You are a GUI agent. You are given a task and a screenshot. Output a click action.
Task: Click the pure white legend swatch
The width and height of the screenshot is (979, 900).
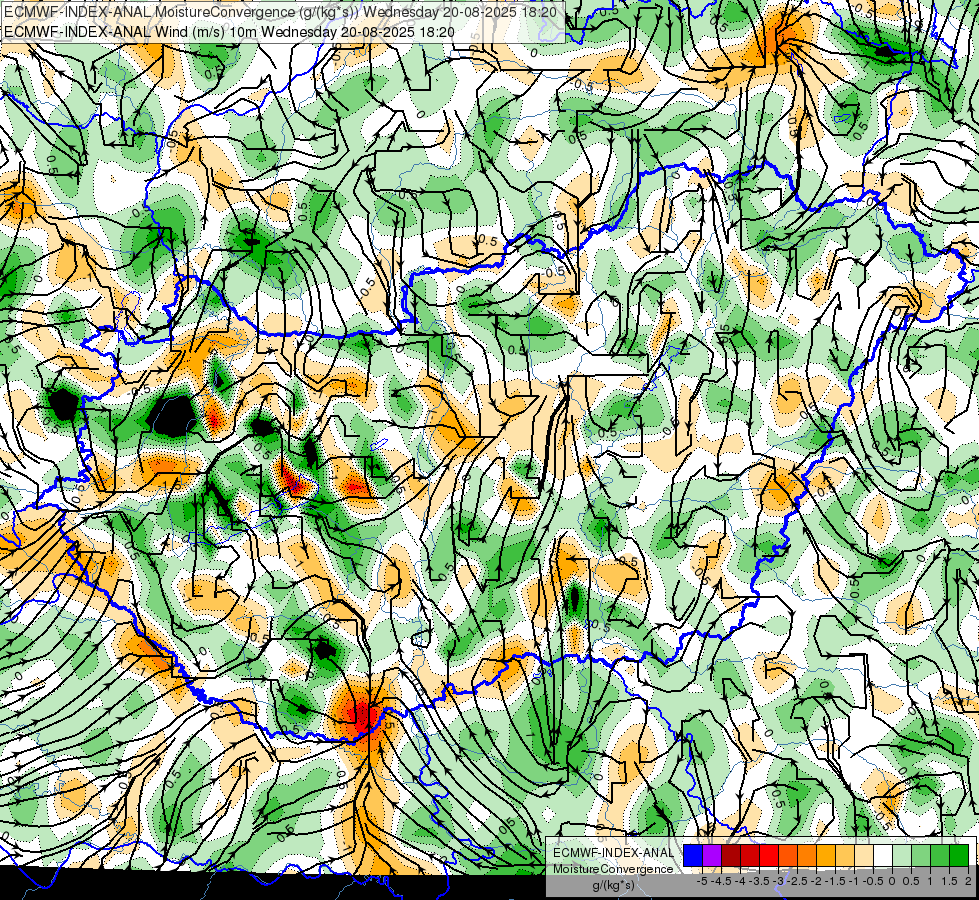[883, 855]
